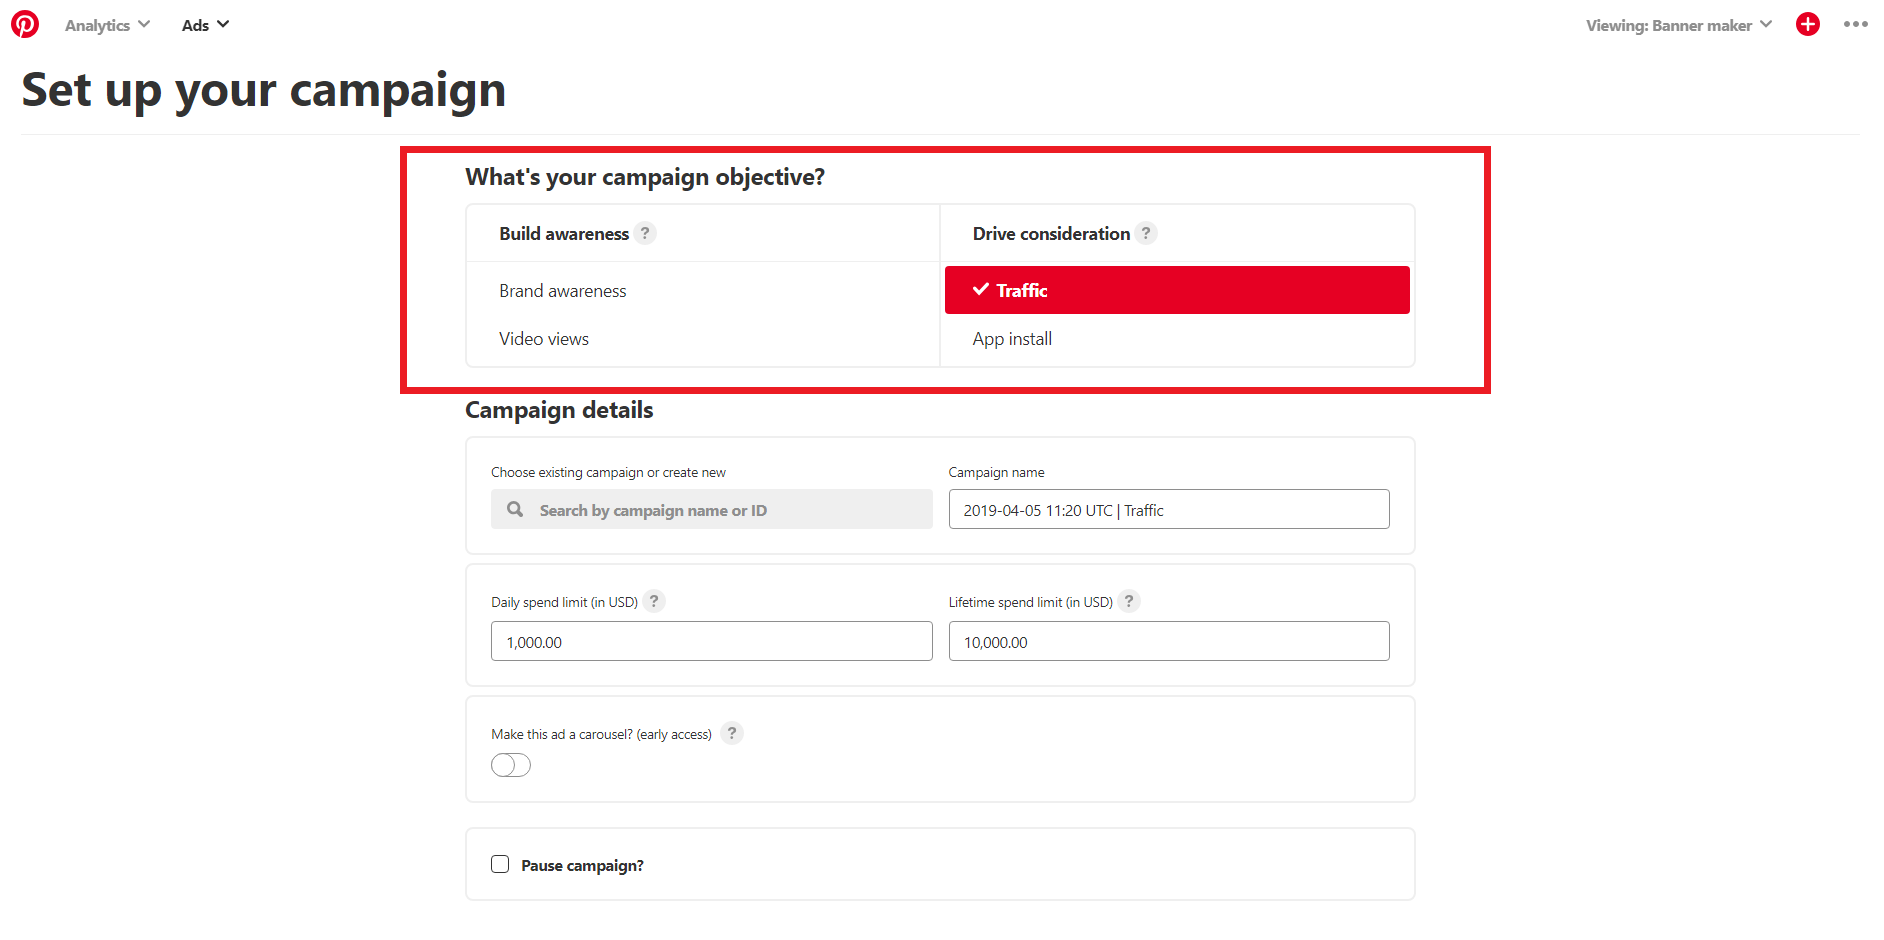Screen dimensions: 1884x940
Task: Click the magnifier icon in campaign search
Action: click(515, 509)
